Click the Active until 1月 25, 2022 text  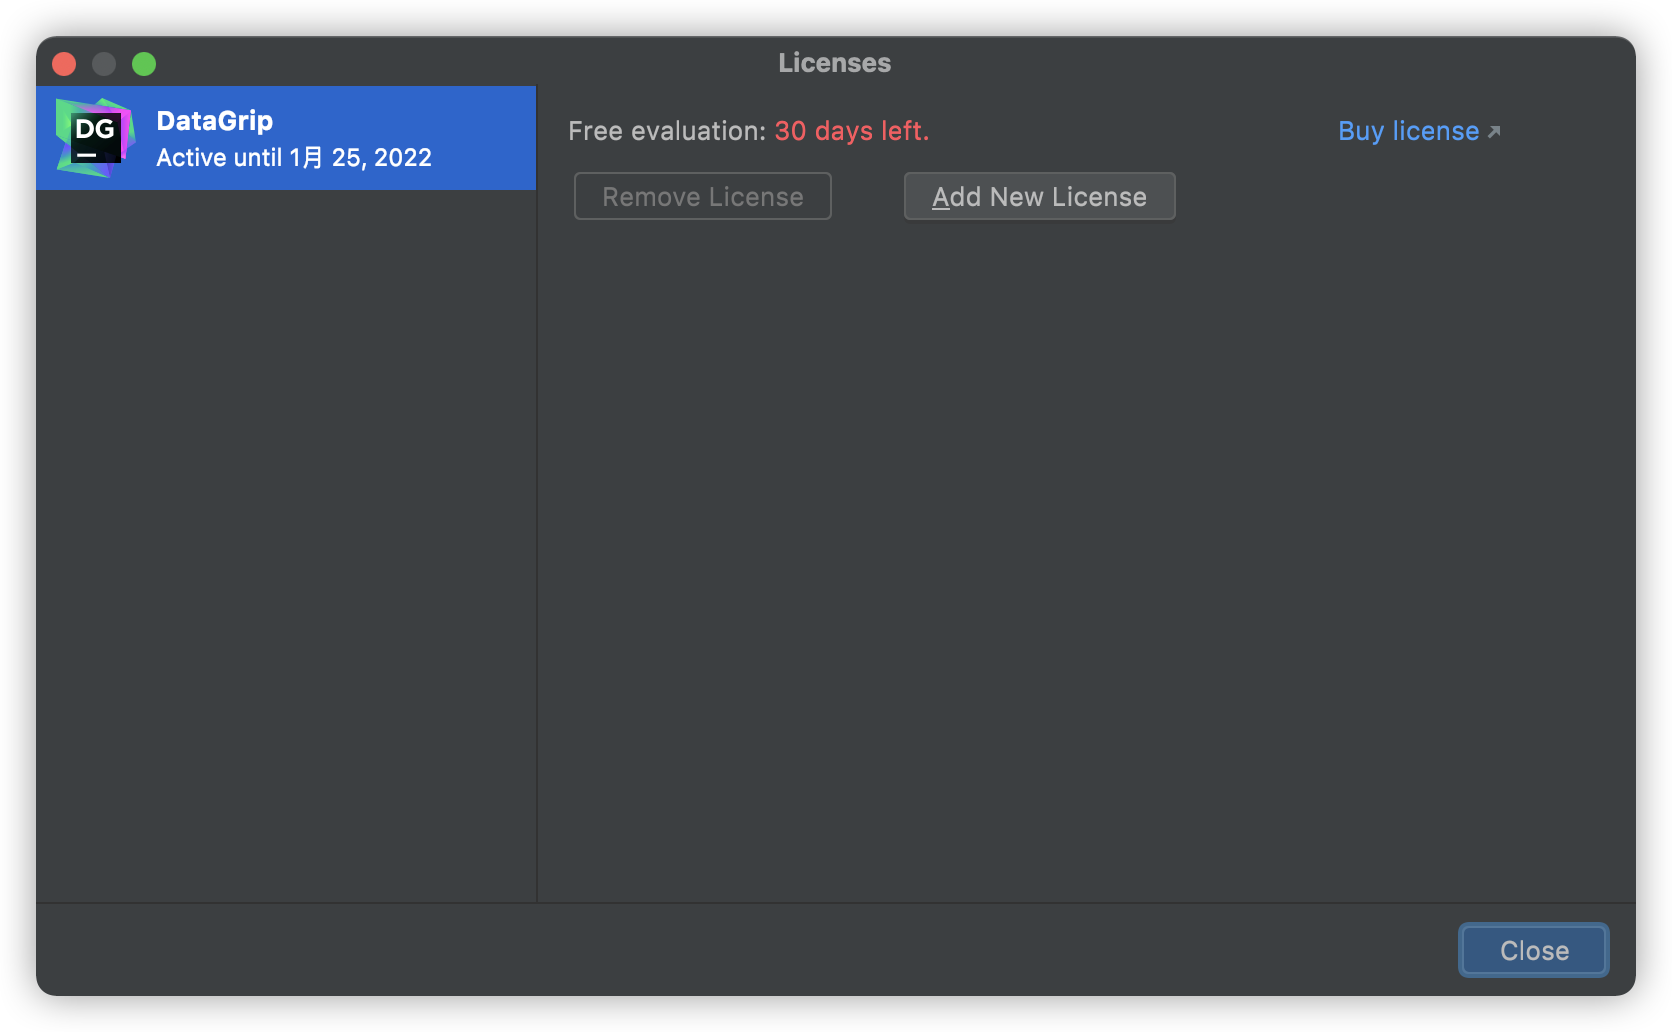click(294, 158)
